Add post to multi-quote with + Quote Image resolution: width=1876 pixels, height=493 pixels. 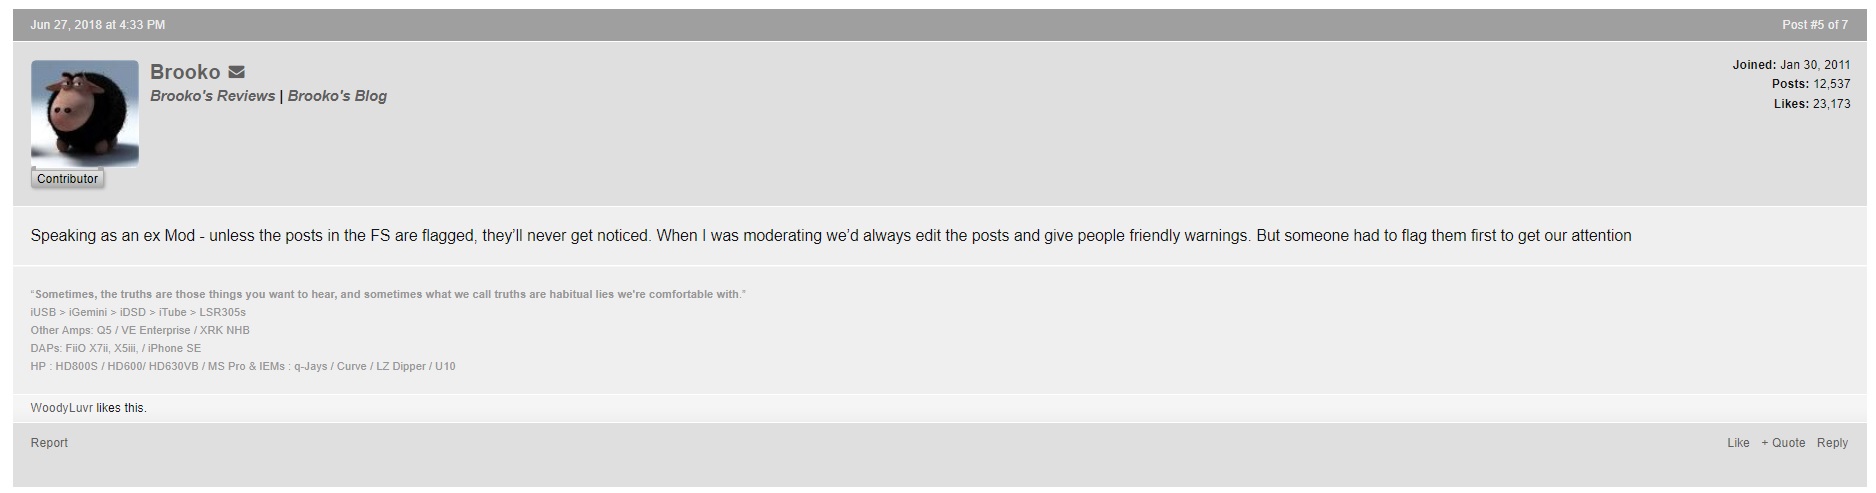pyautogui.click(x=1783, y=443)
